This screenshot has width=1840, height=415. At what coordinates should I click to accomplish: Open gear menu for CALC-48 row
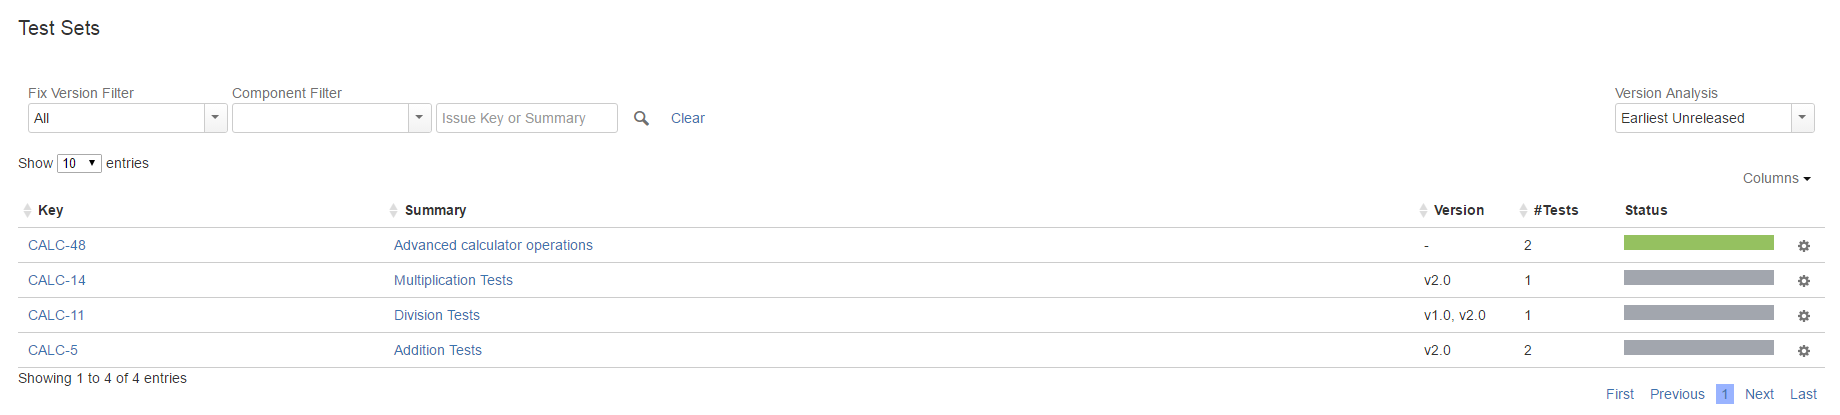1804,246
